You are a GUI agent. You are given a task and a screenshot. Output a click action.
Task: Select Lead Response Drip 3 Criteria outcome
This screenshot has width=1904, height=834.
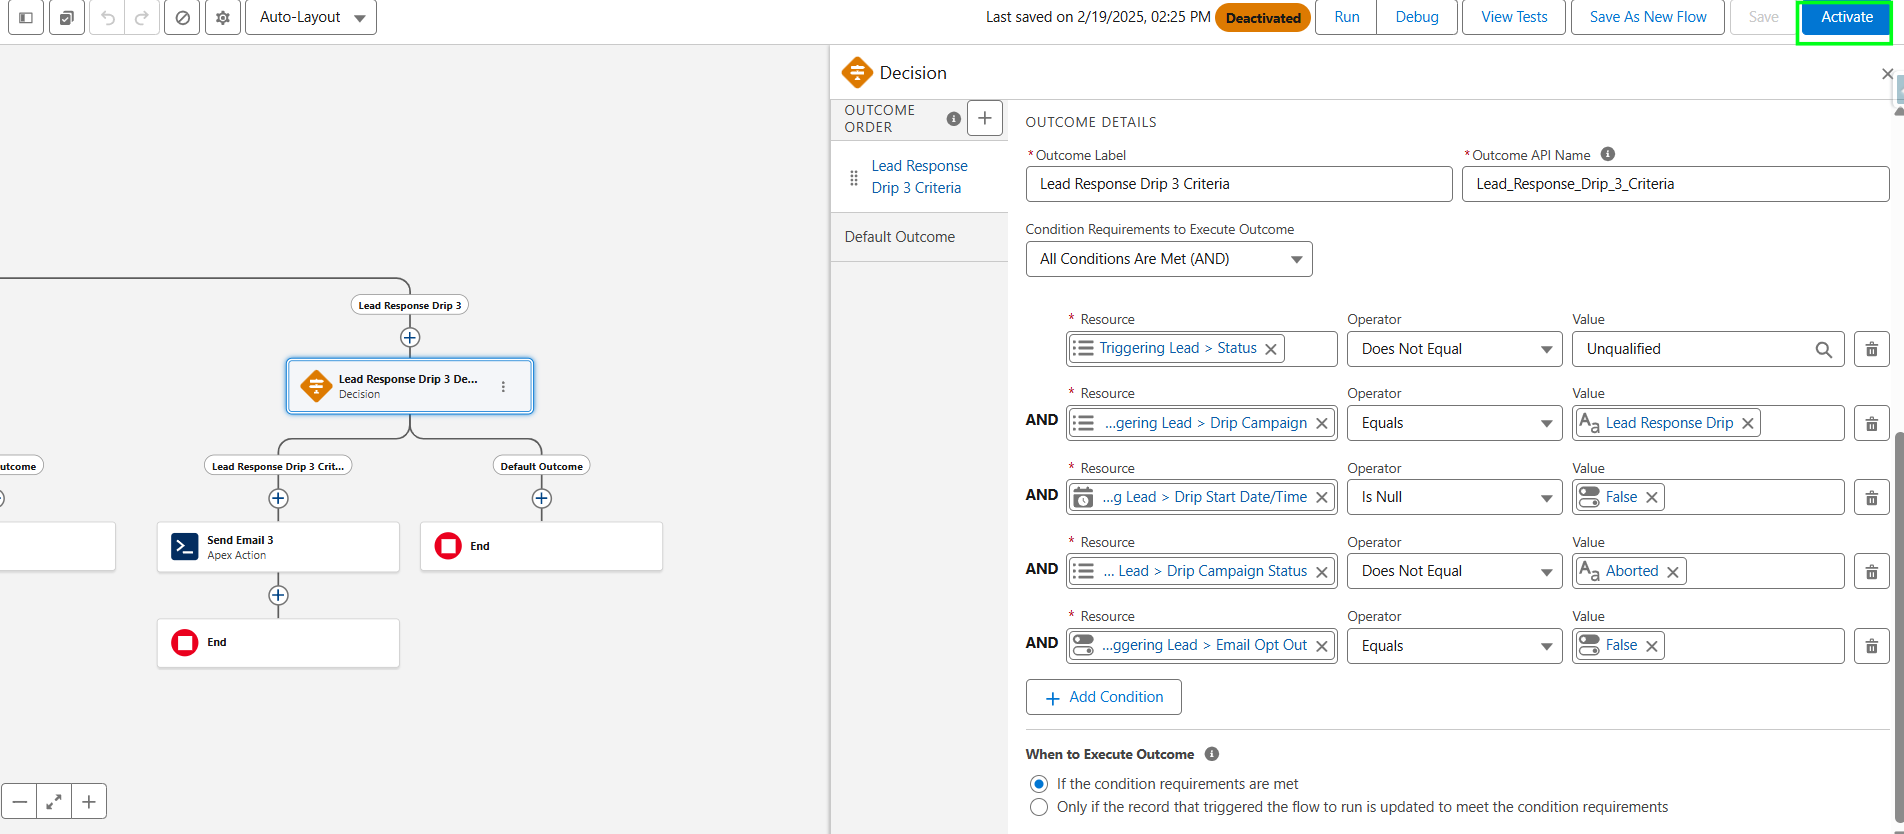click(919, 177)
